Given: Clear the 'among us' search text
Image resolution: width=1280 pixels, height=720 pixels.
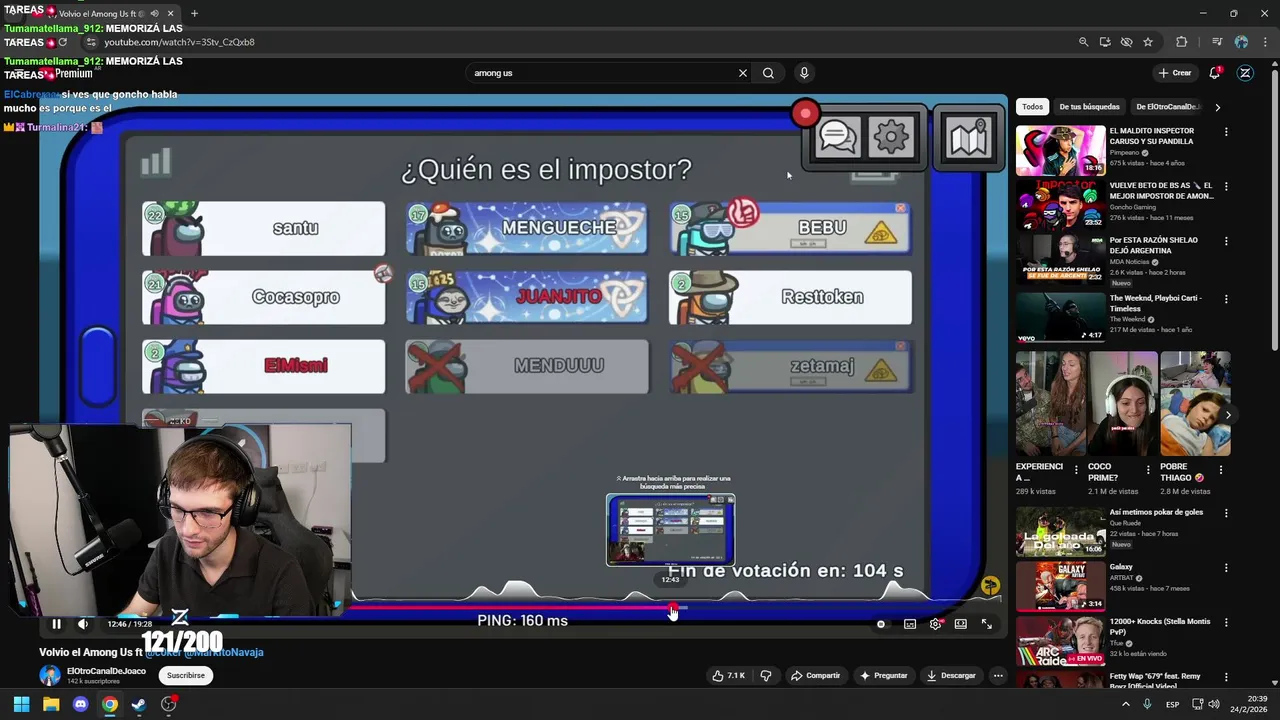Looking at the screenshot, I should (743, 73).
